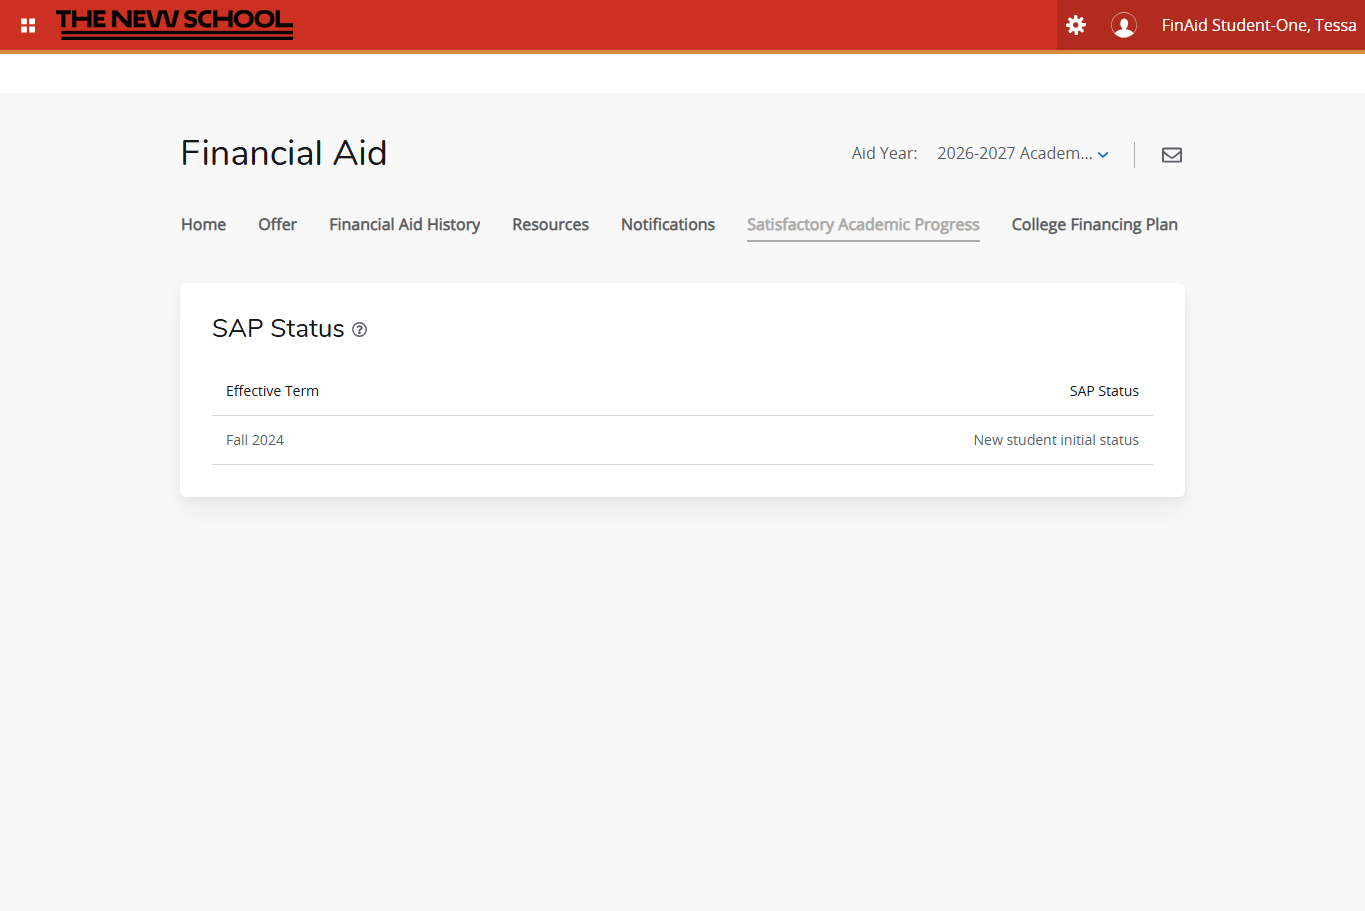Viewport: 1365px width, 911px height.
Task: Navigate to College Financing Plan tab
Action: tap(1094, 224)
